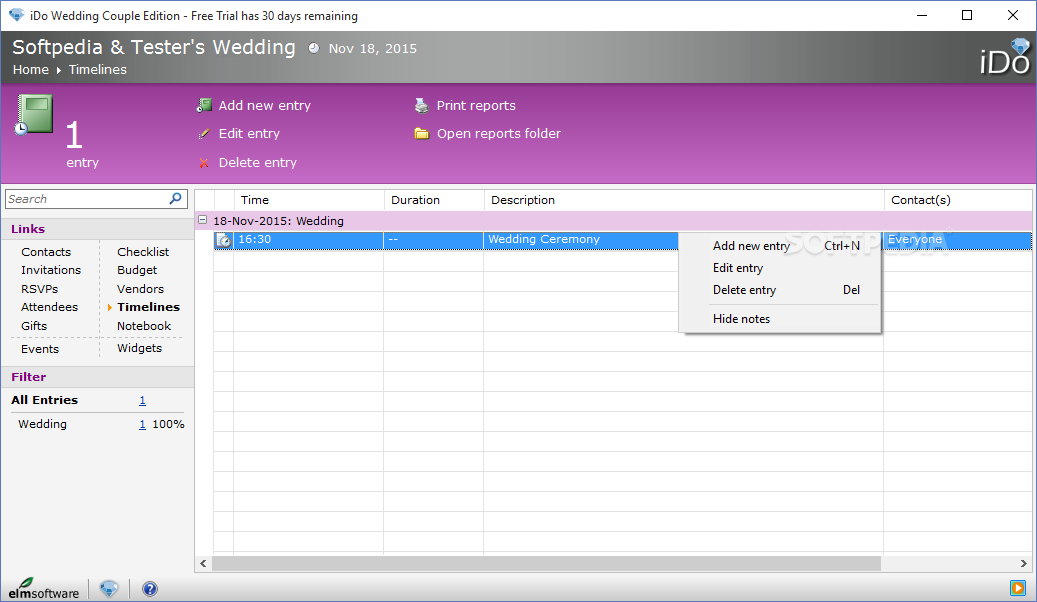Open the RSVPs link
1037x602 pixels.
point(40,289)
